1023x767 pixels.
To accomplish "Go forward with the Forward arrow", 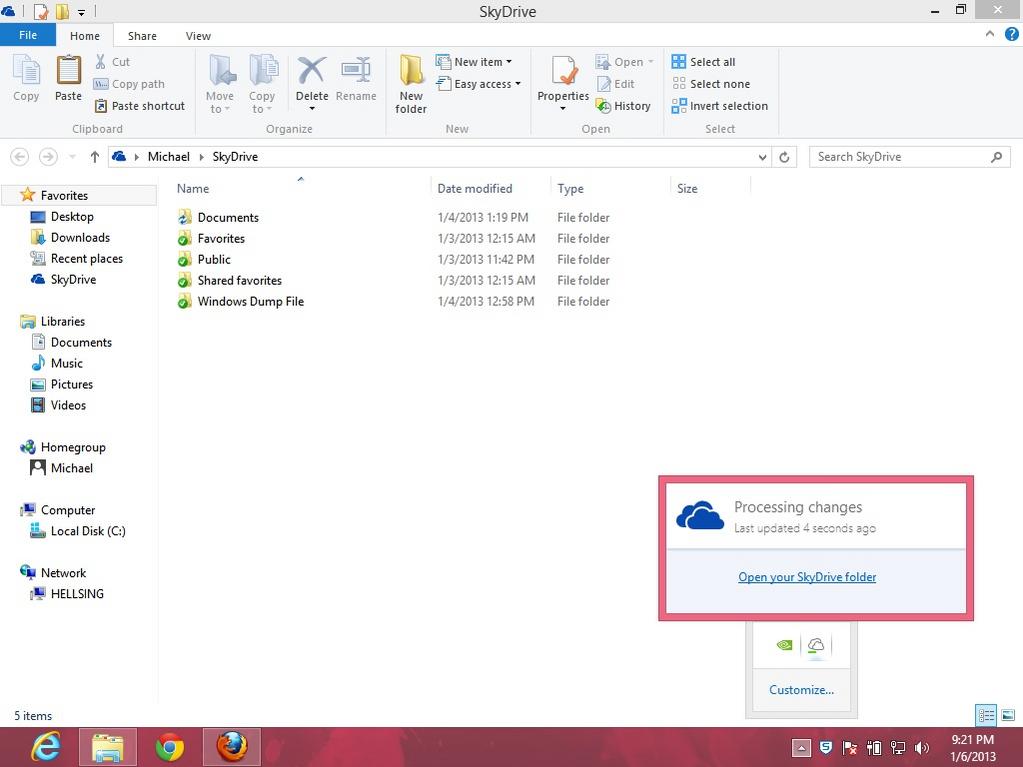I will point(48,157).
